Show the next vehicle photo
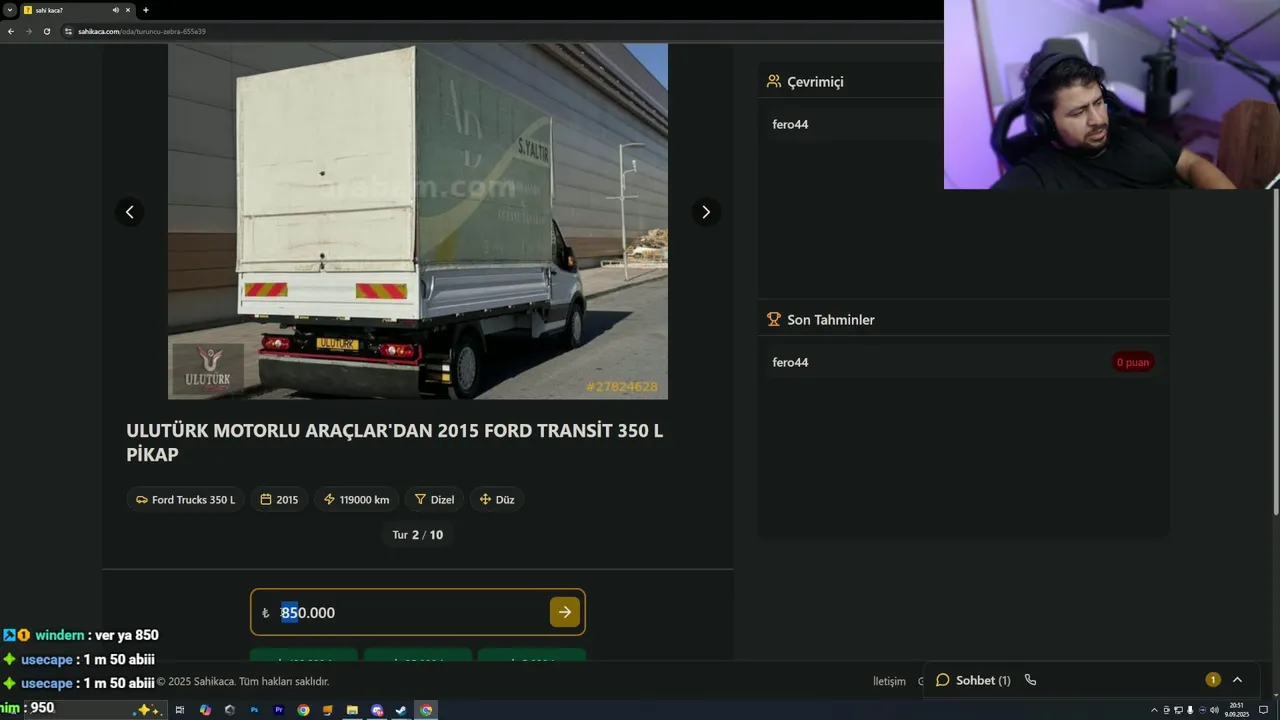The image size is (1280, 720). pyautogui.click(x=706, y=212)
